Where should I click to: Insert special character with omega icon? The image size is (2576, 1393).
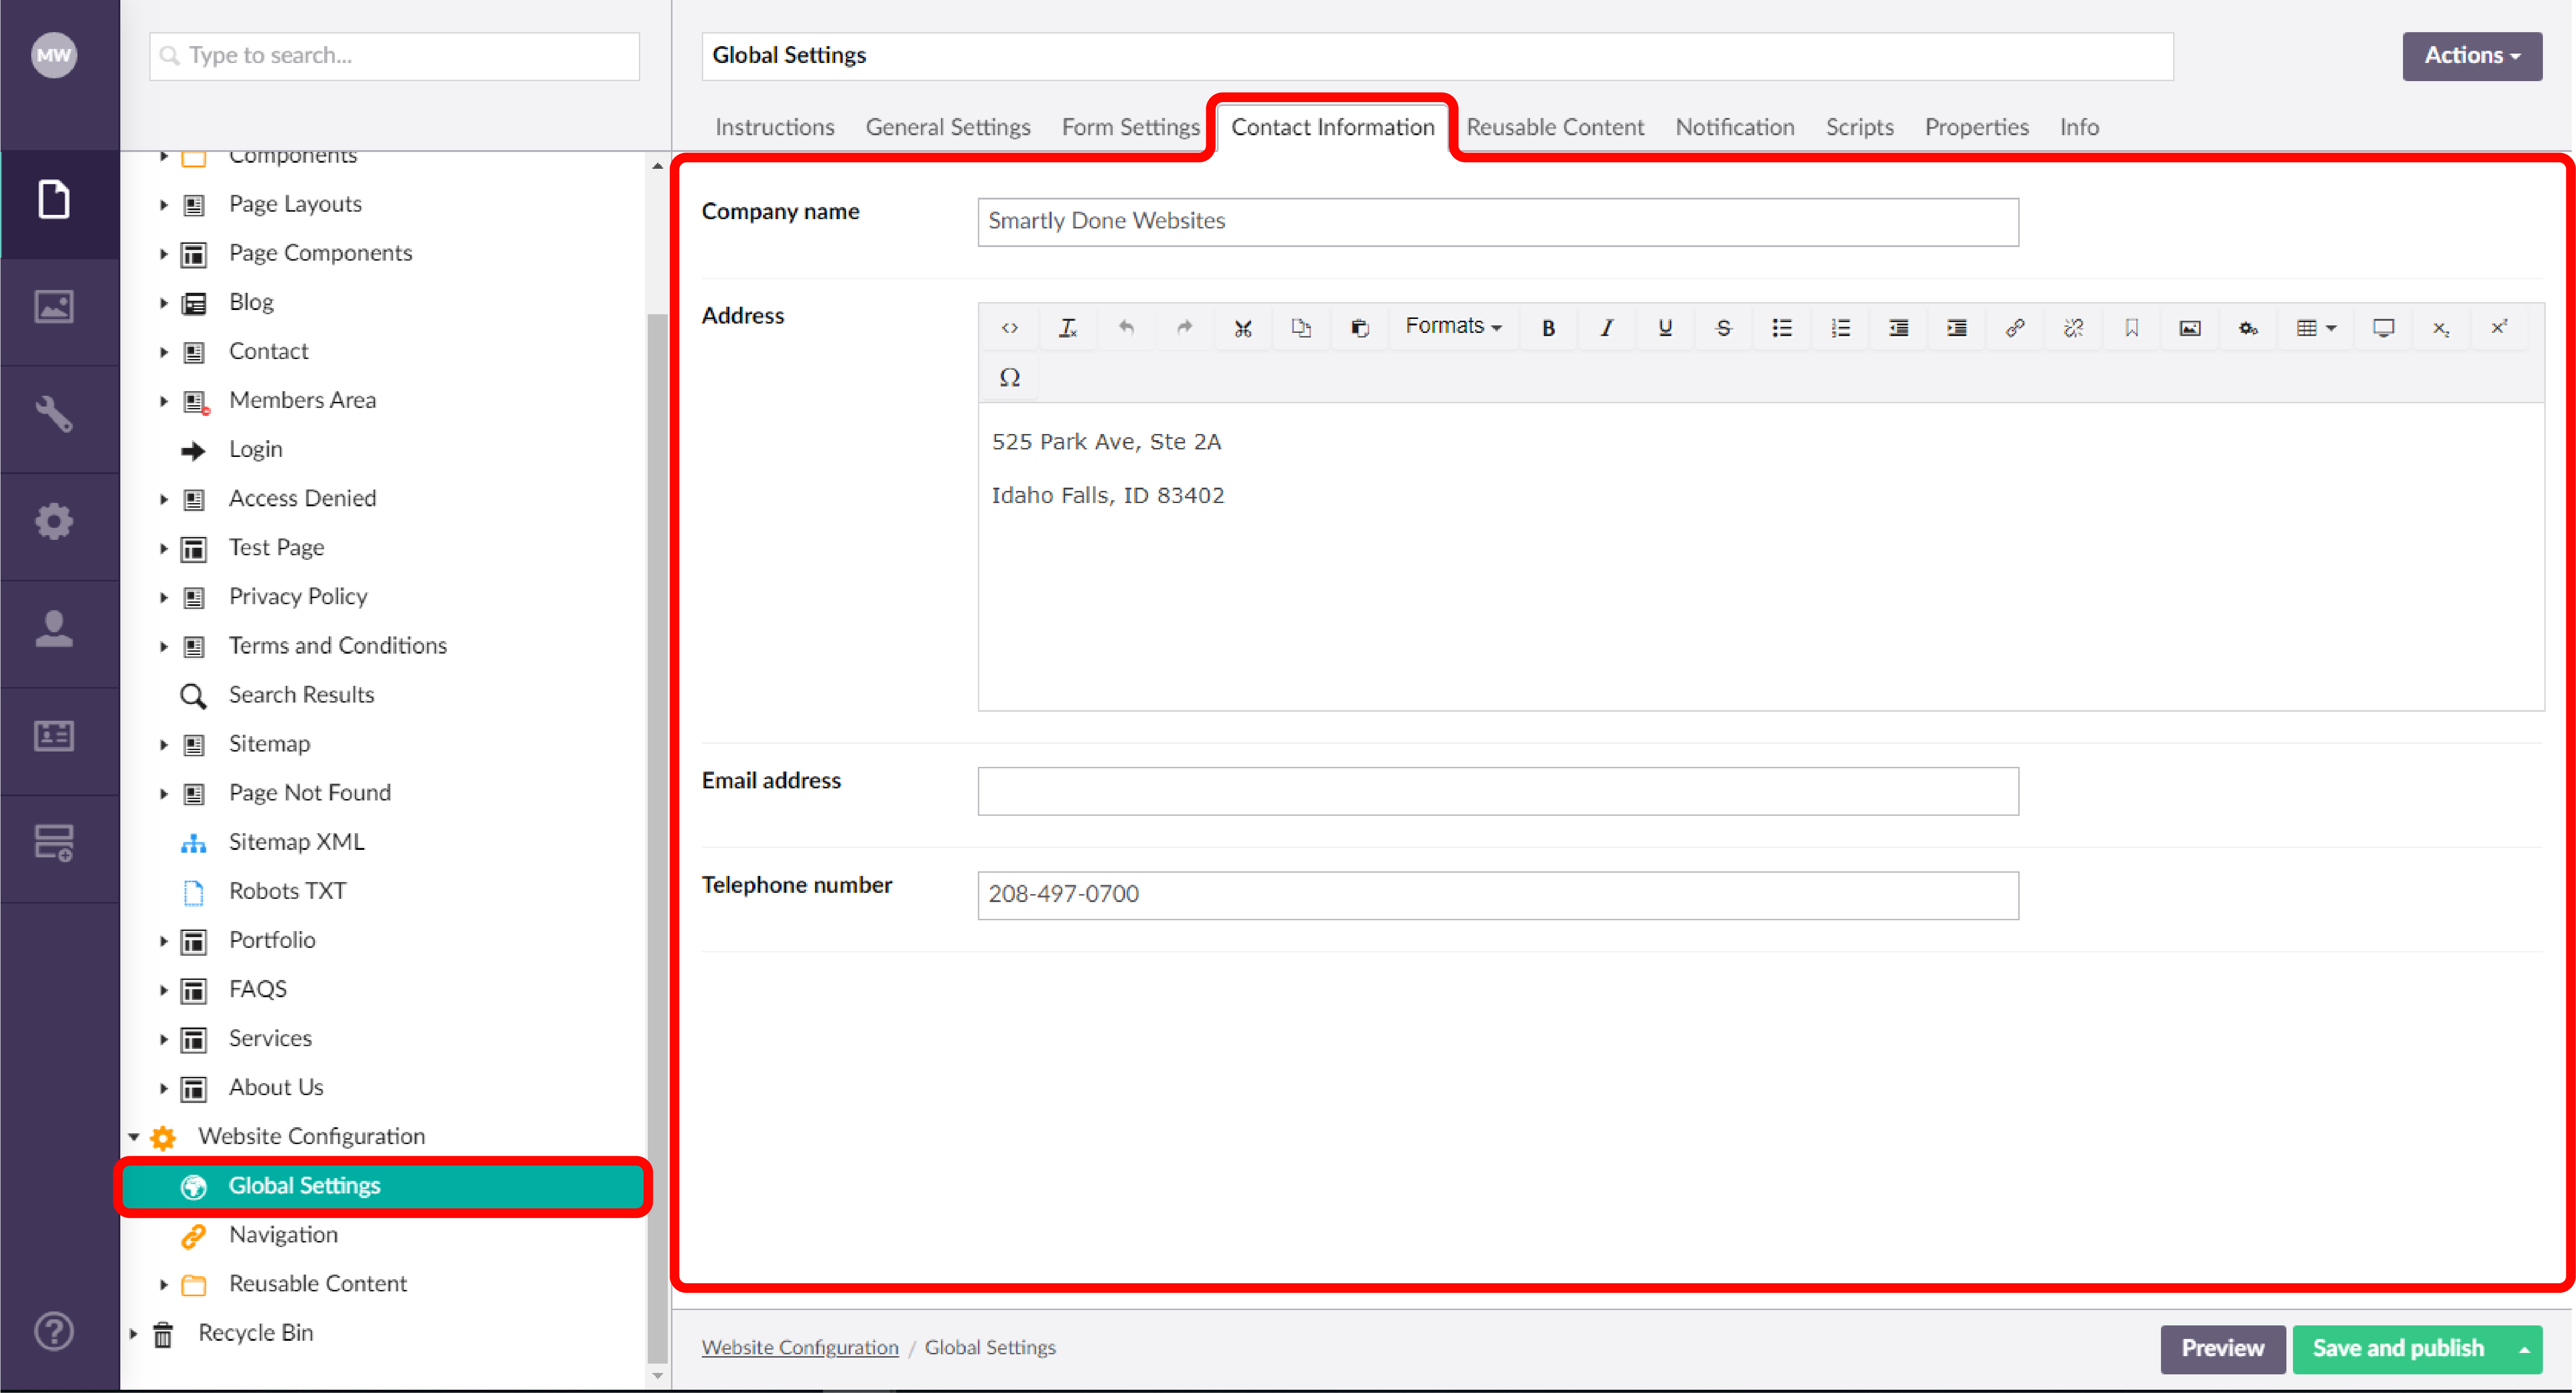point(1009,377)
